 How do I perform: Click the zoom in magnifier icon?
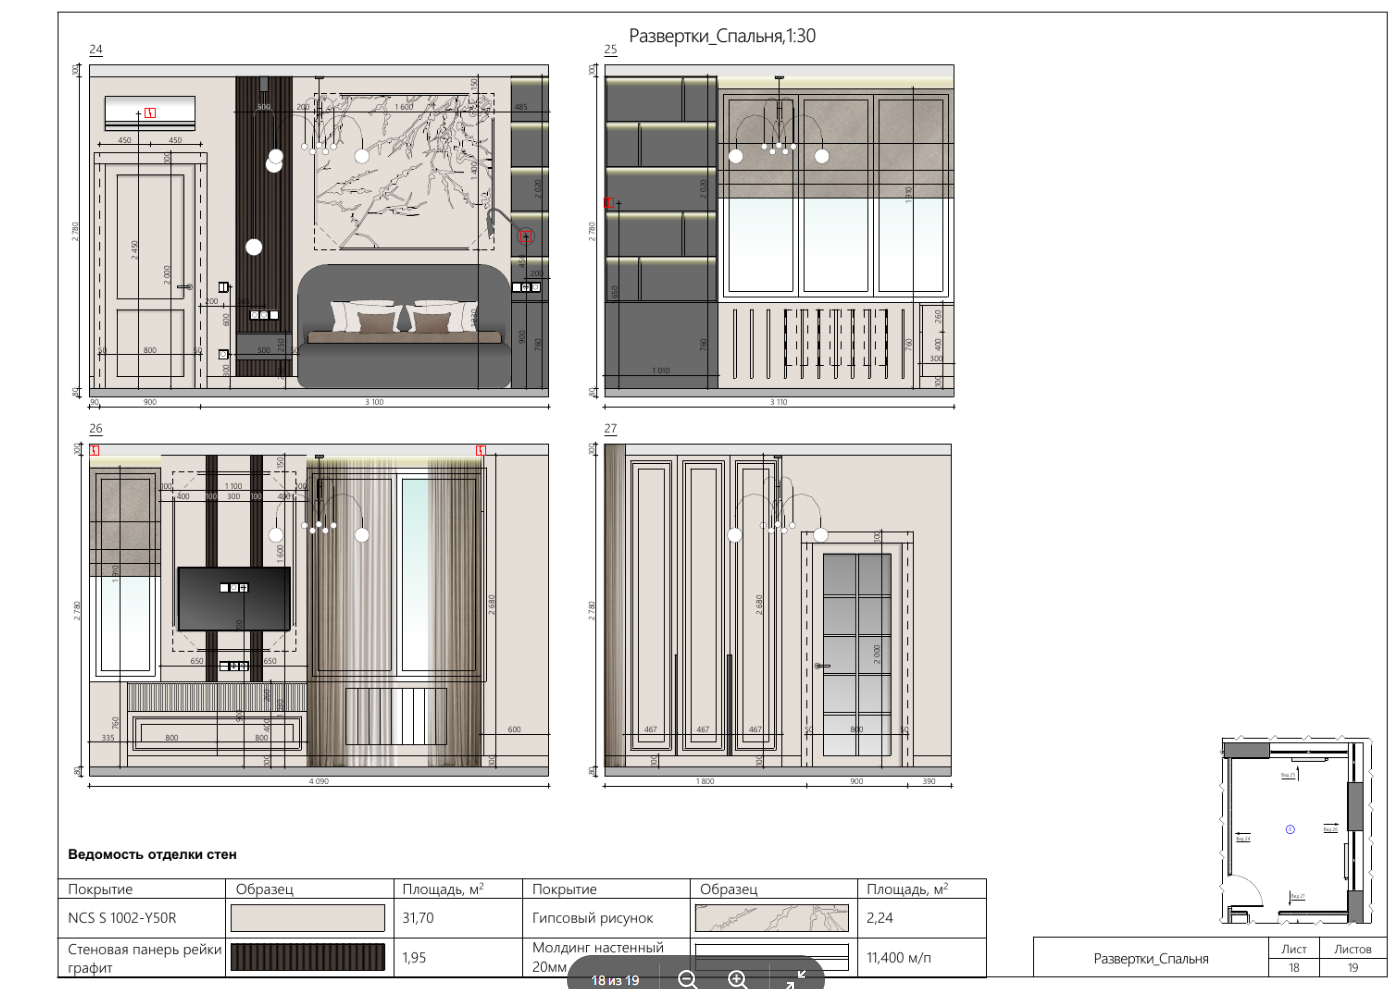coord(738,979)
